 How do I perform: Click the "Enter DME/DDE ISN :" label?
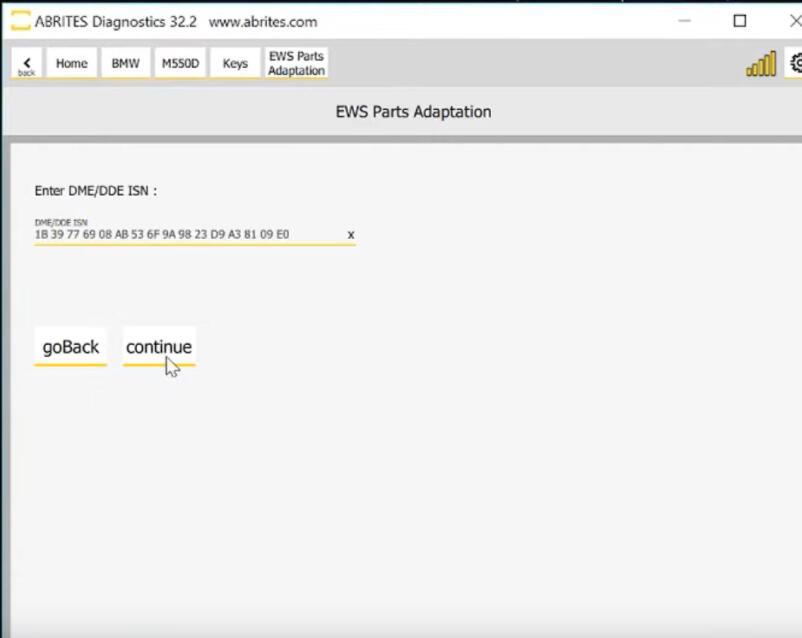[x=95, y=191]
